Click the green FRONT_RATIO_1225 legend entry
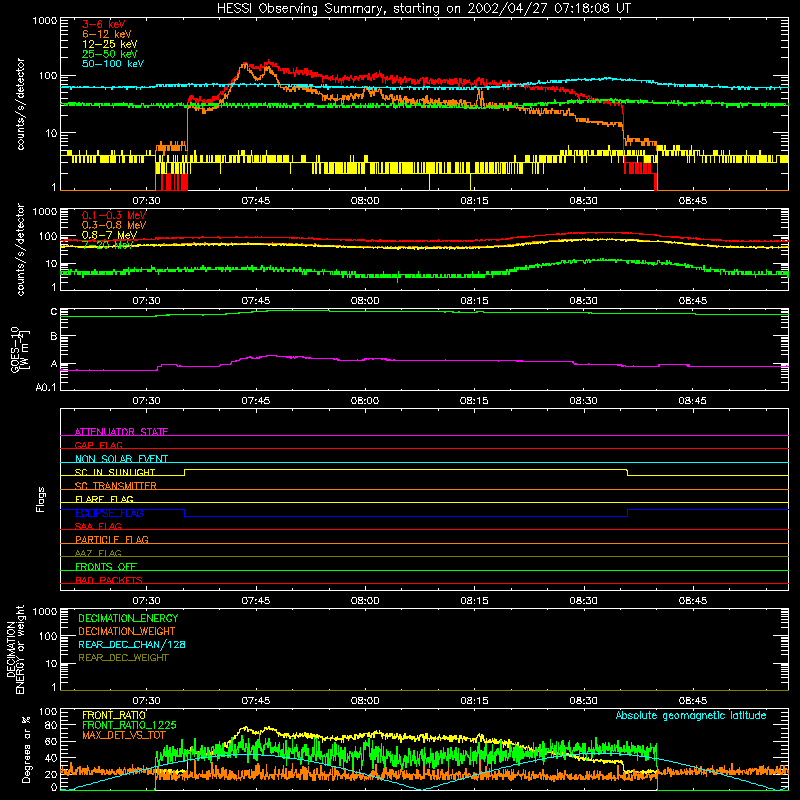This screenshot has width=800, height=800. [129, 725]
